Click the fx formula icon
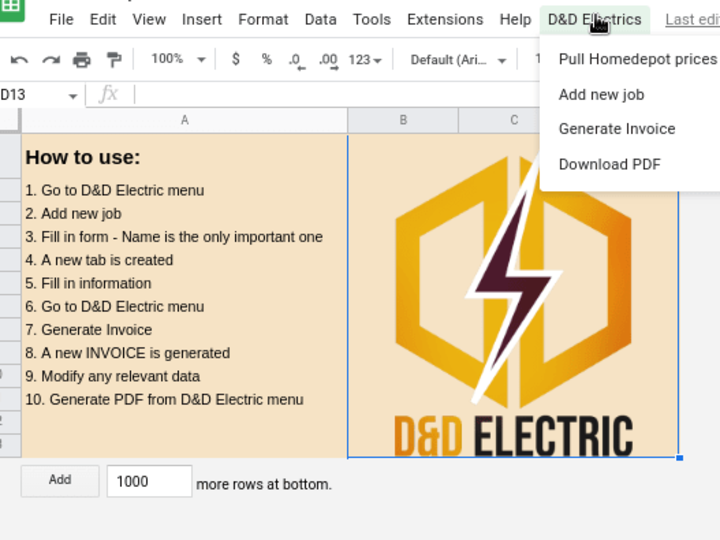Screen dimensions: 720x540 [109, 94]
